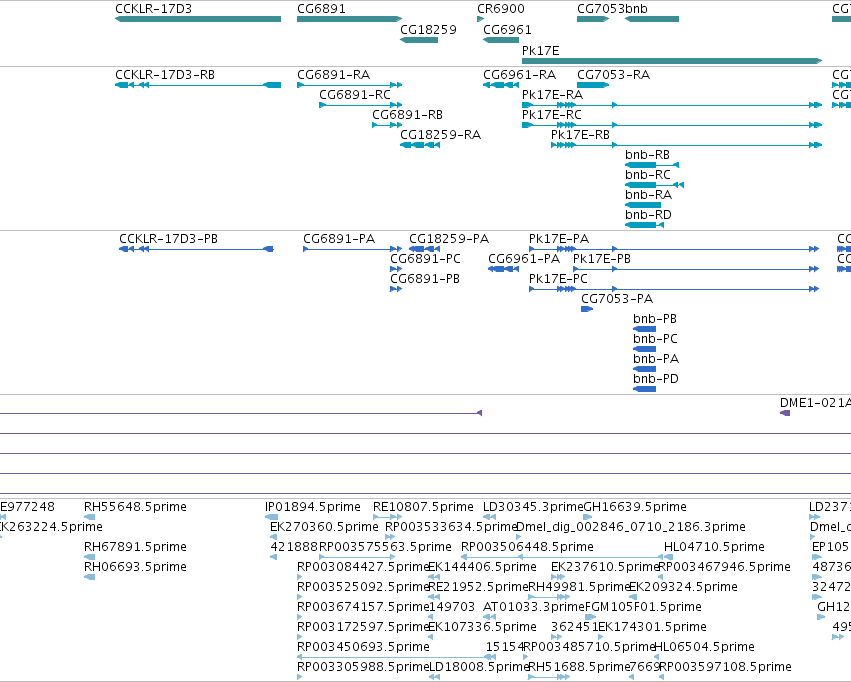Click EST LD30345.3prime
851x682 pixels.
point(533,507)
